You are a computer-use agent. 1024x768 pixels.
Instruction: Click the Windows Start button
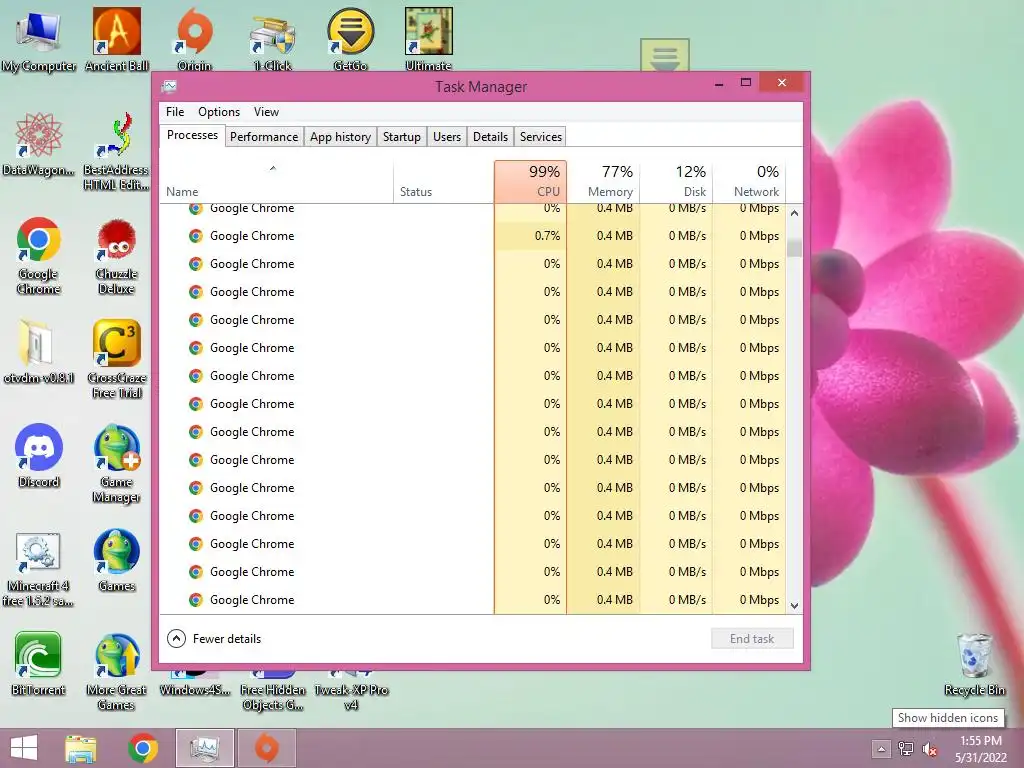[x=24, y=748]
